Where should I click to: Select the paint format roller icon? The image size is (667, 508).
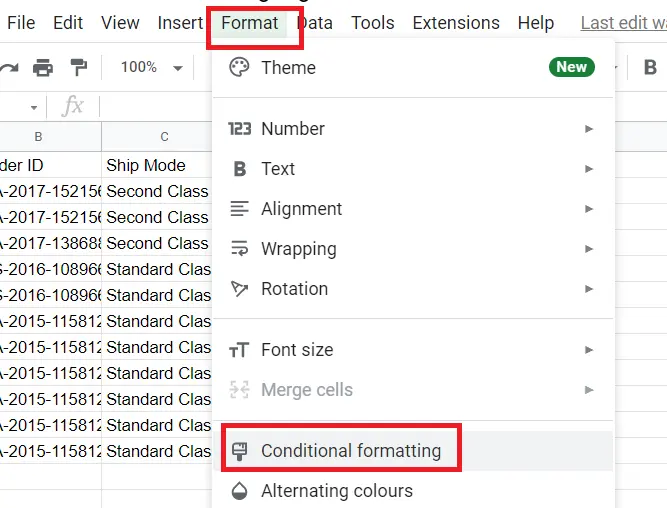point(78,67)
